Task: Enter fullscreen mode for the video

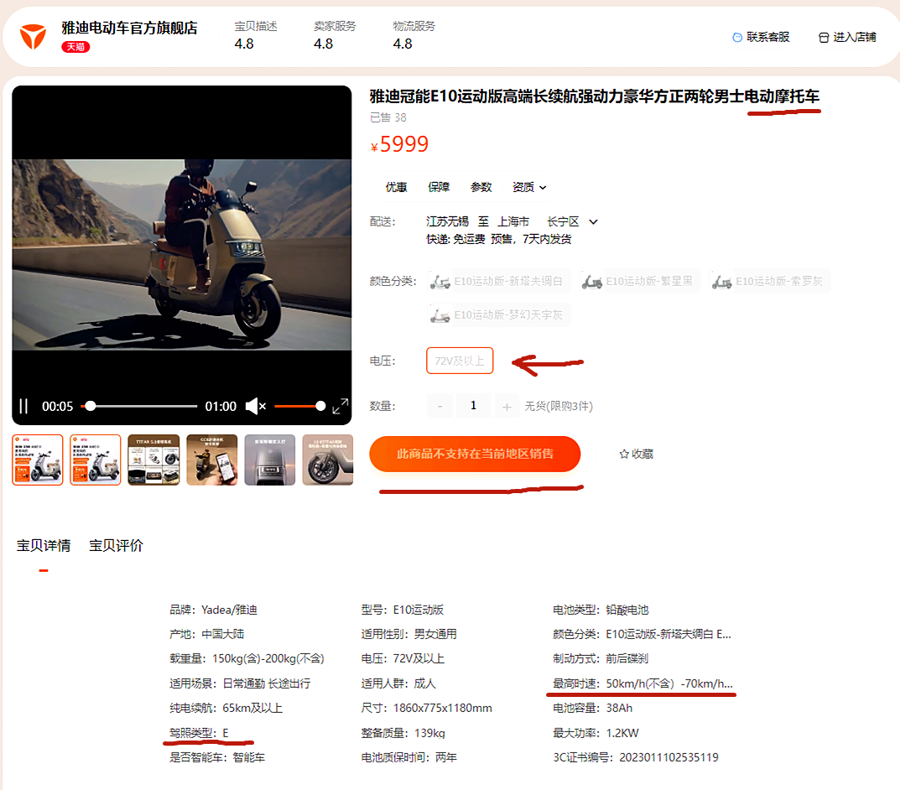Action: point(340,406)
